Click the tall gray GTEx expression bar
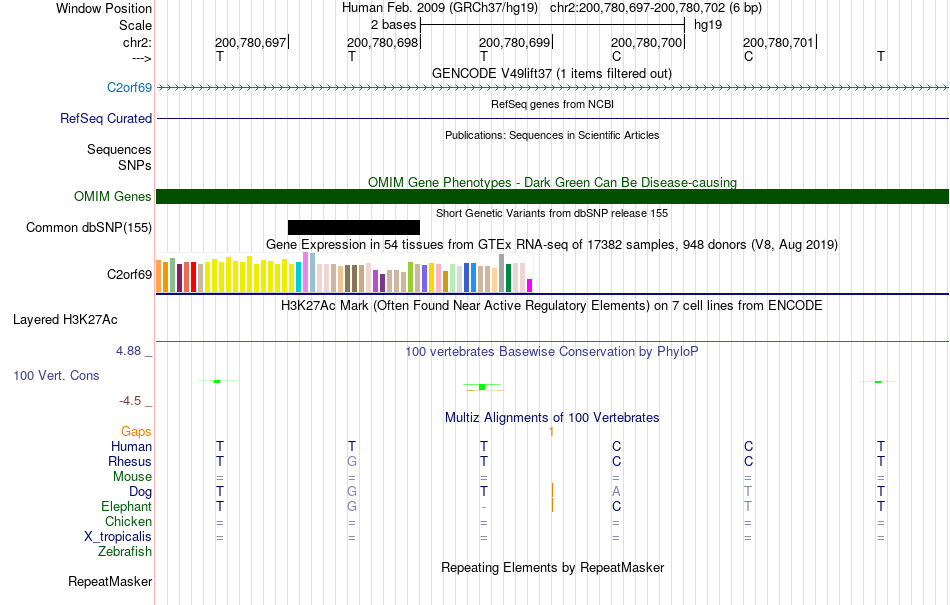This screenshot has height=605, width=950. 502,273
